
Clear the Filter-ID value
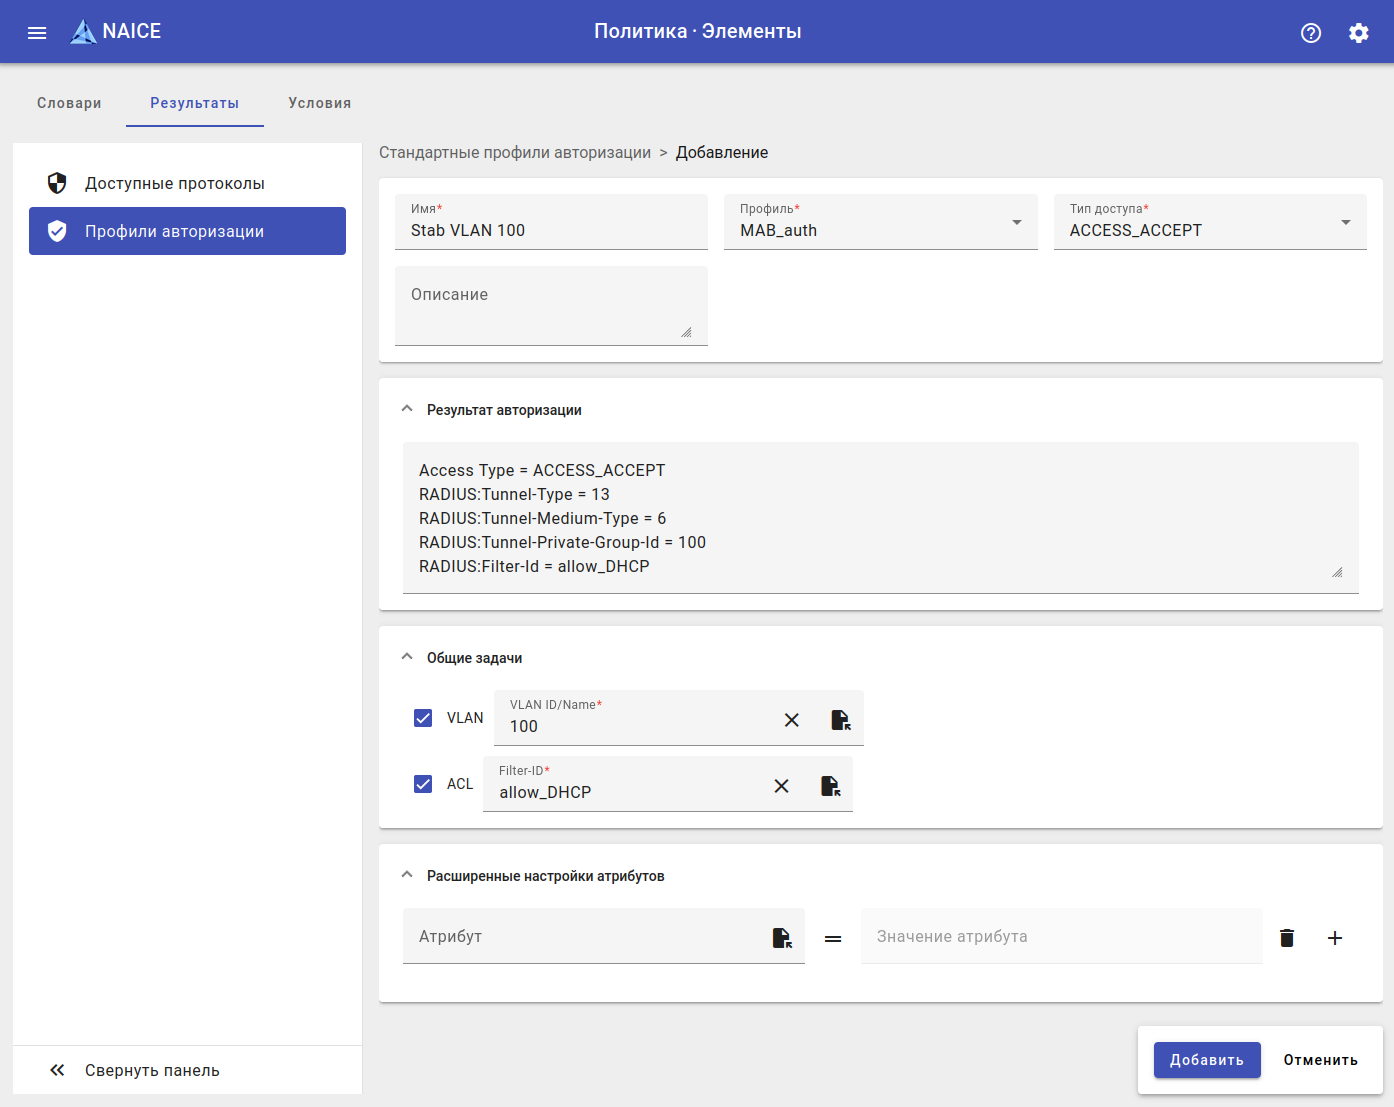pyautogui.click(x=781, y=786)
